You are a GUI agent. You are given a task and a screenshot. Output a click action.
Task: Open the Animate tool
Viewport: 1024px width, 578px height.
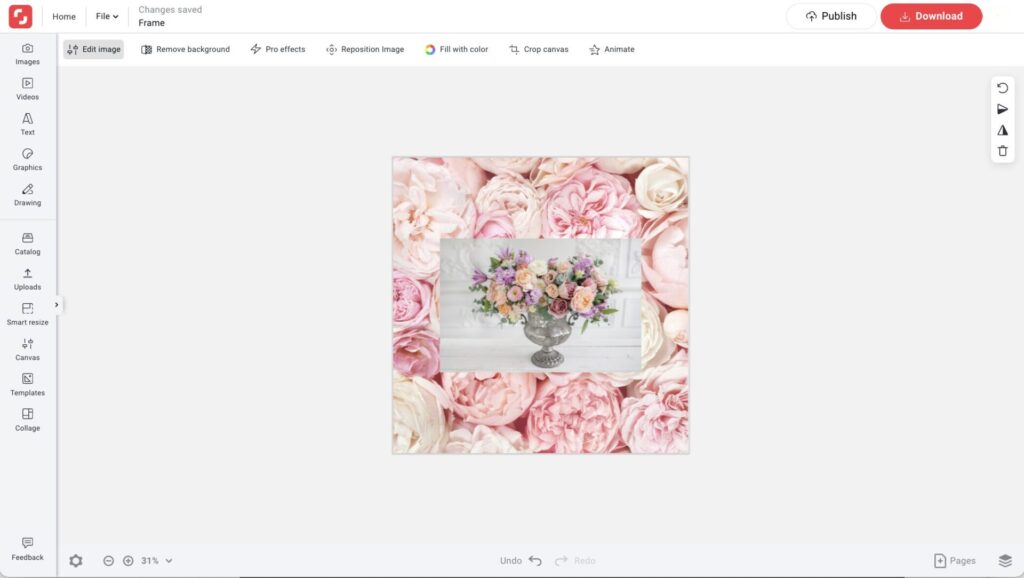(x=611, y=48)
